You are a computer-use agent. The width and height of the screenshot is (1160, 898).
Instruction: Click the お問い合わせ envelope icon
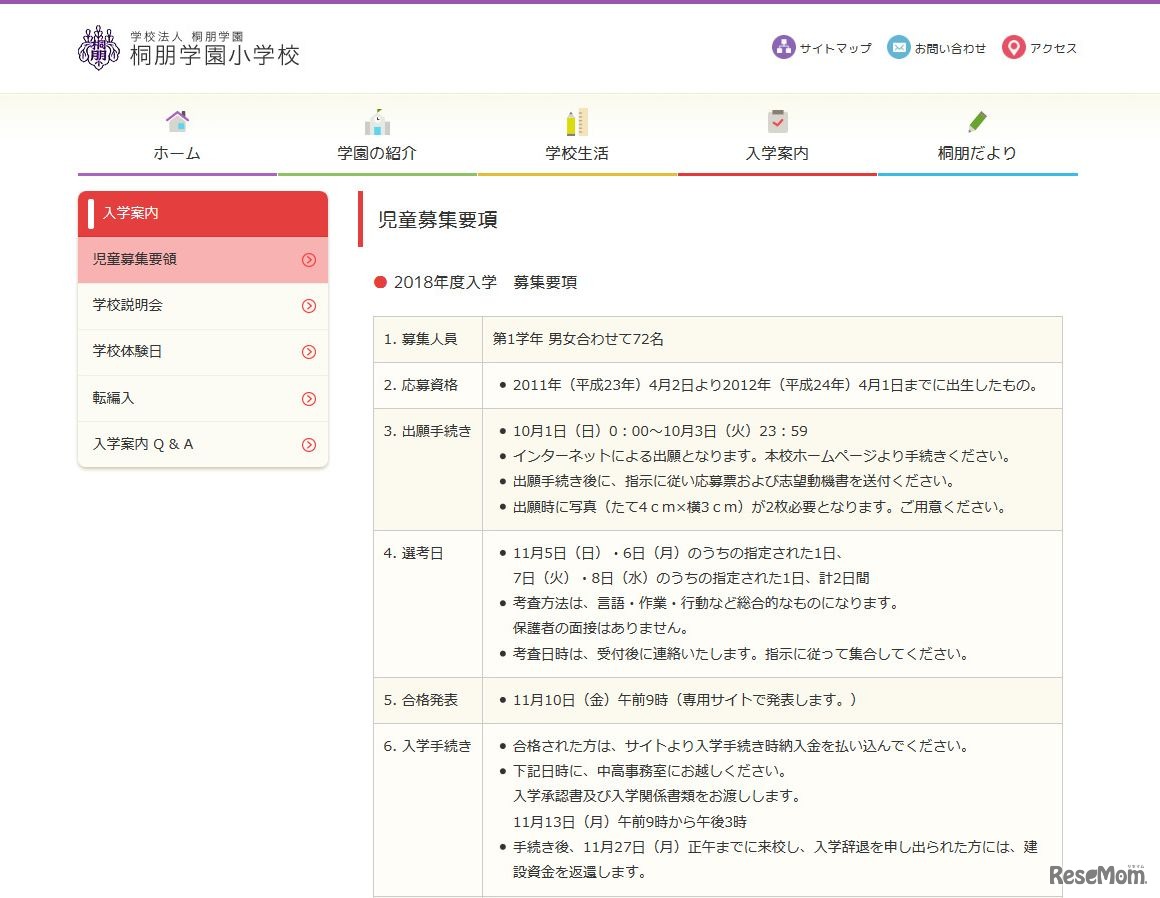tap(899, 48)
